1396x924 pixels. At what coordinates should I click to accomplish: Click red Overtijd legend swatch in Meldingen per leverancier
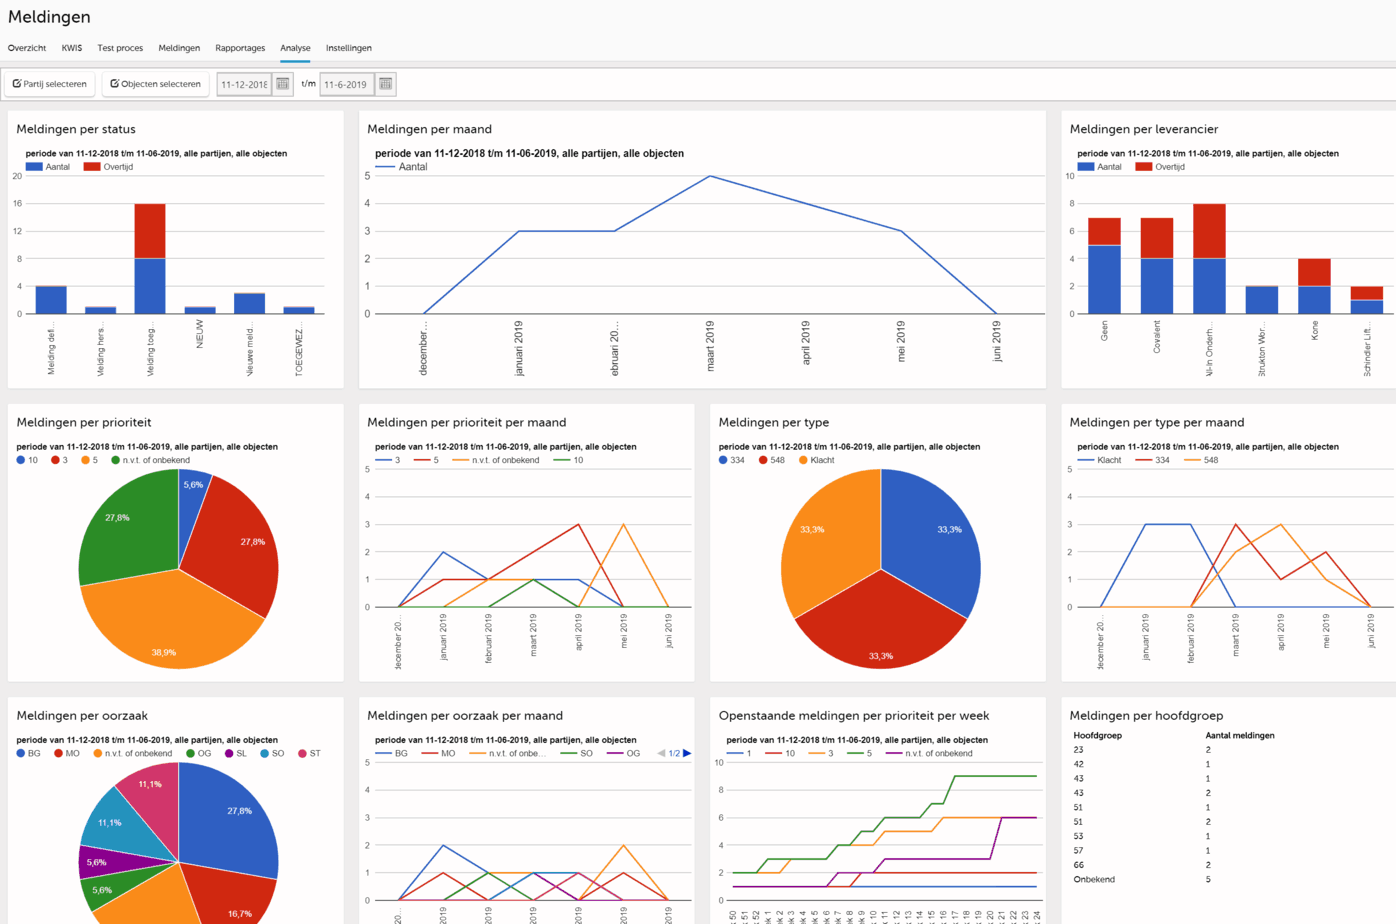click(1144, 167)
